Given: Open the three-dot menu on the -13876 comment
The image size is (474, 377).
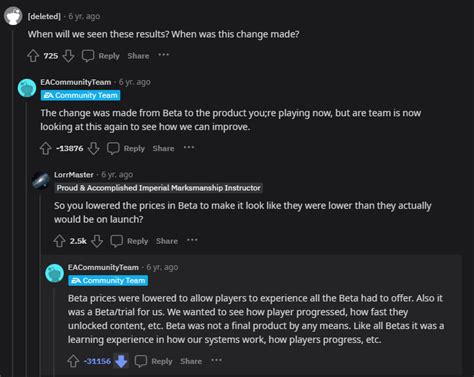Looking at the screenshot, I should coord(189,147).
